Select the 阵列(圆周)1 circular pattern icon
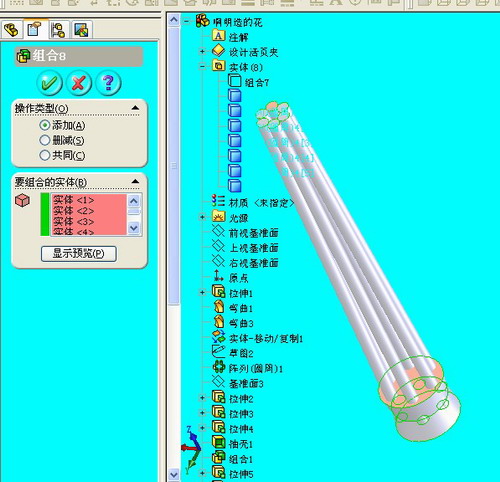The height and width of the screenshot is (482, 500). pyautogui.click(x=219, y=367)
